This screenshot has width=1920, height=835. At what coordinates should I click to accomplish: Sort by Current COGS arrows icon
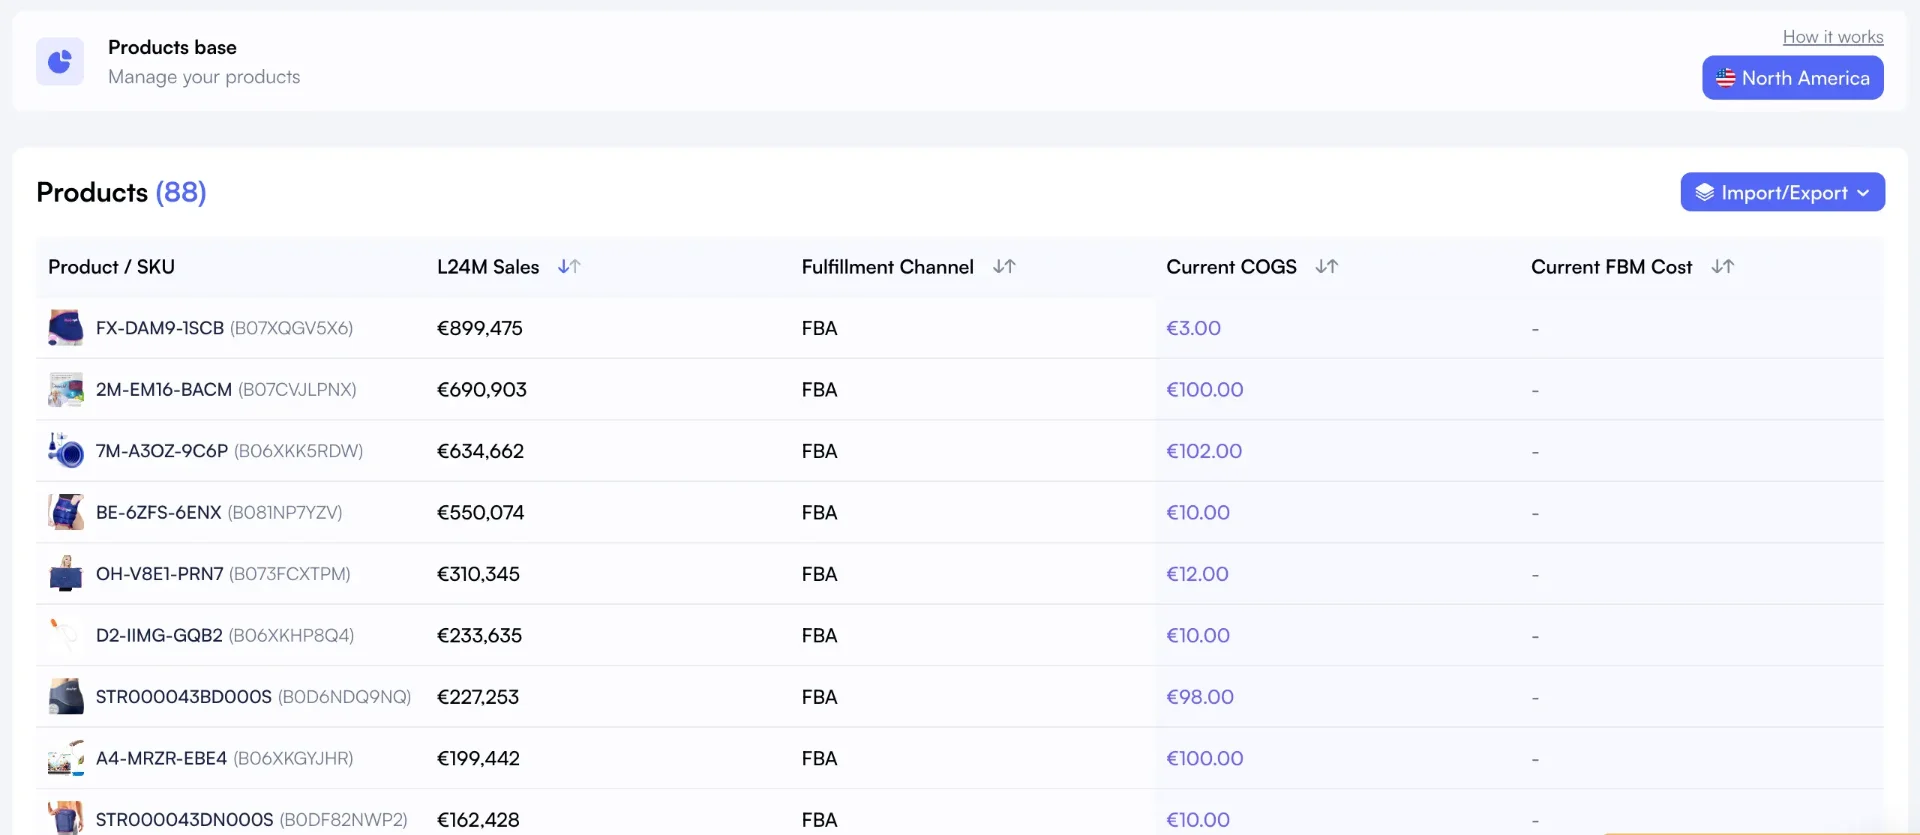pyautogui.click(x=1327, y=267)
